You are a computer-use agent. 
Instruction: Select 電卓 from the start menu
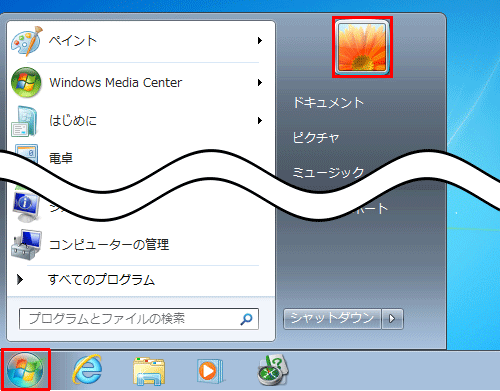click(61, 158)
